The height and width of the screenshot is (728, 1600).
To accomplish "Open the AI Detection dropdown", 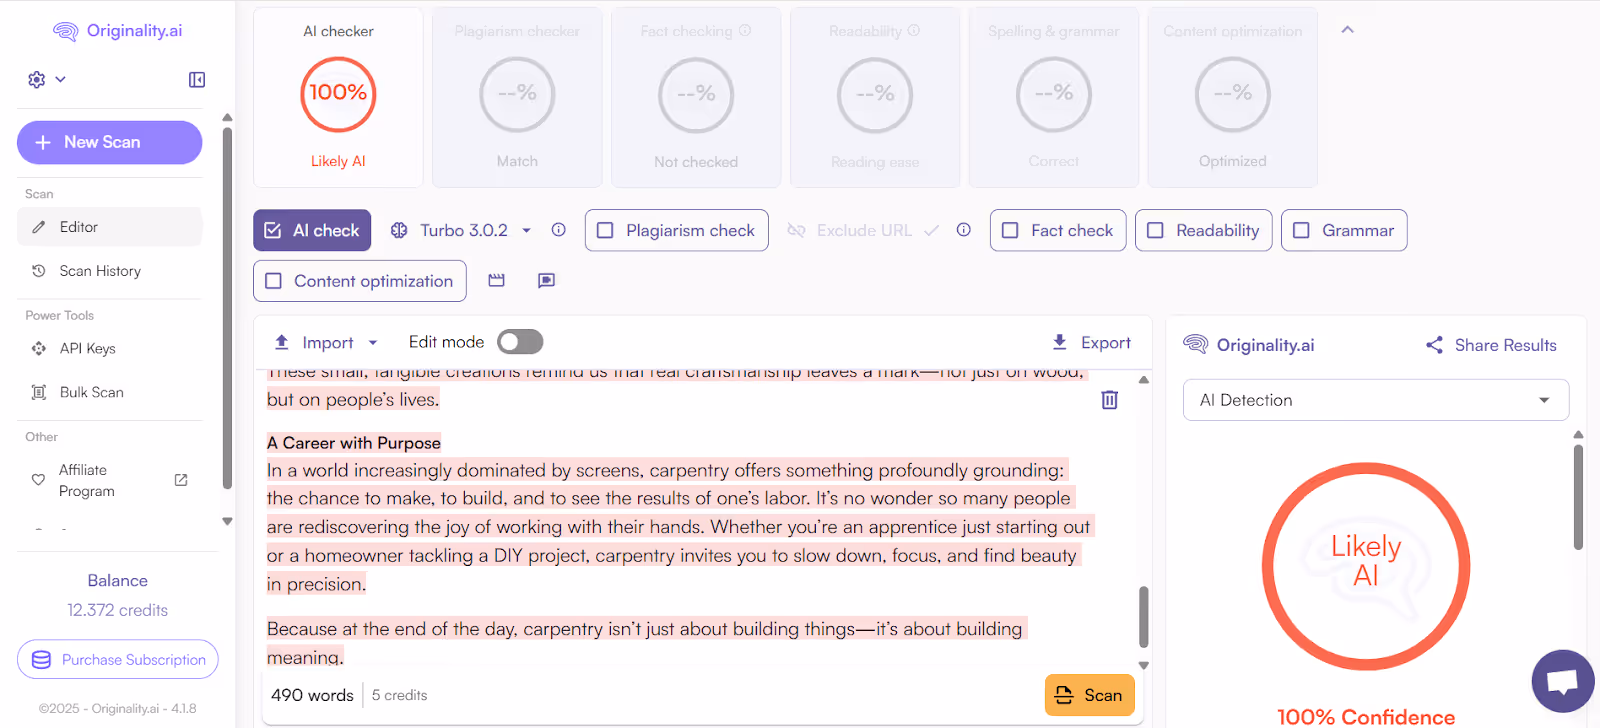I will pyautogui.click(x=1376, y=400).
